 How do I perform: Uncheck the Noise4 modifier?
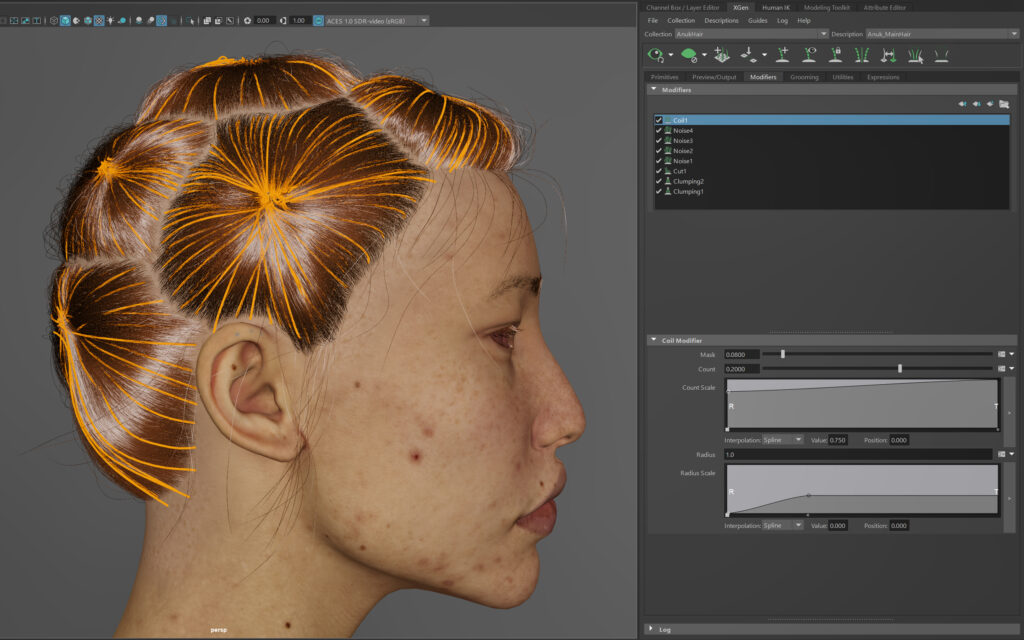(658, 131)
